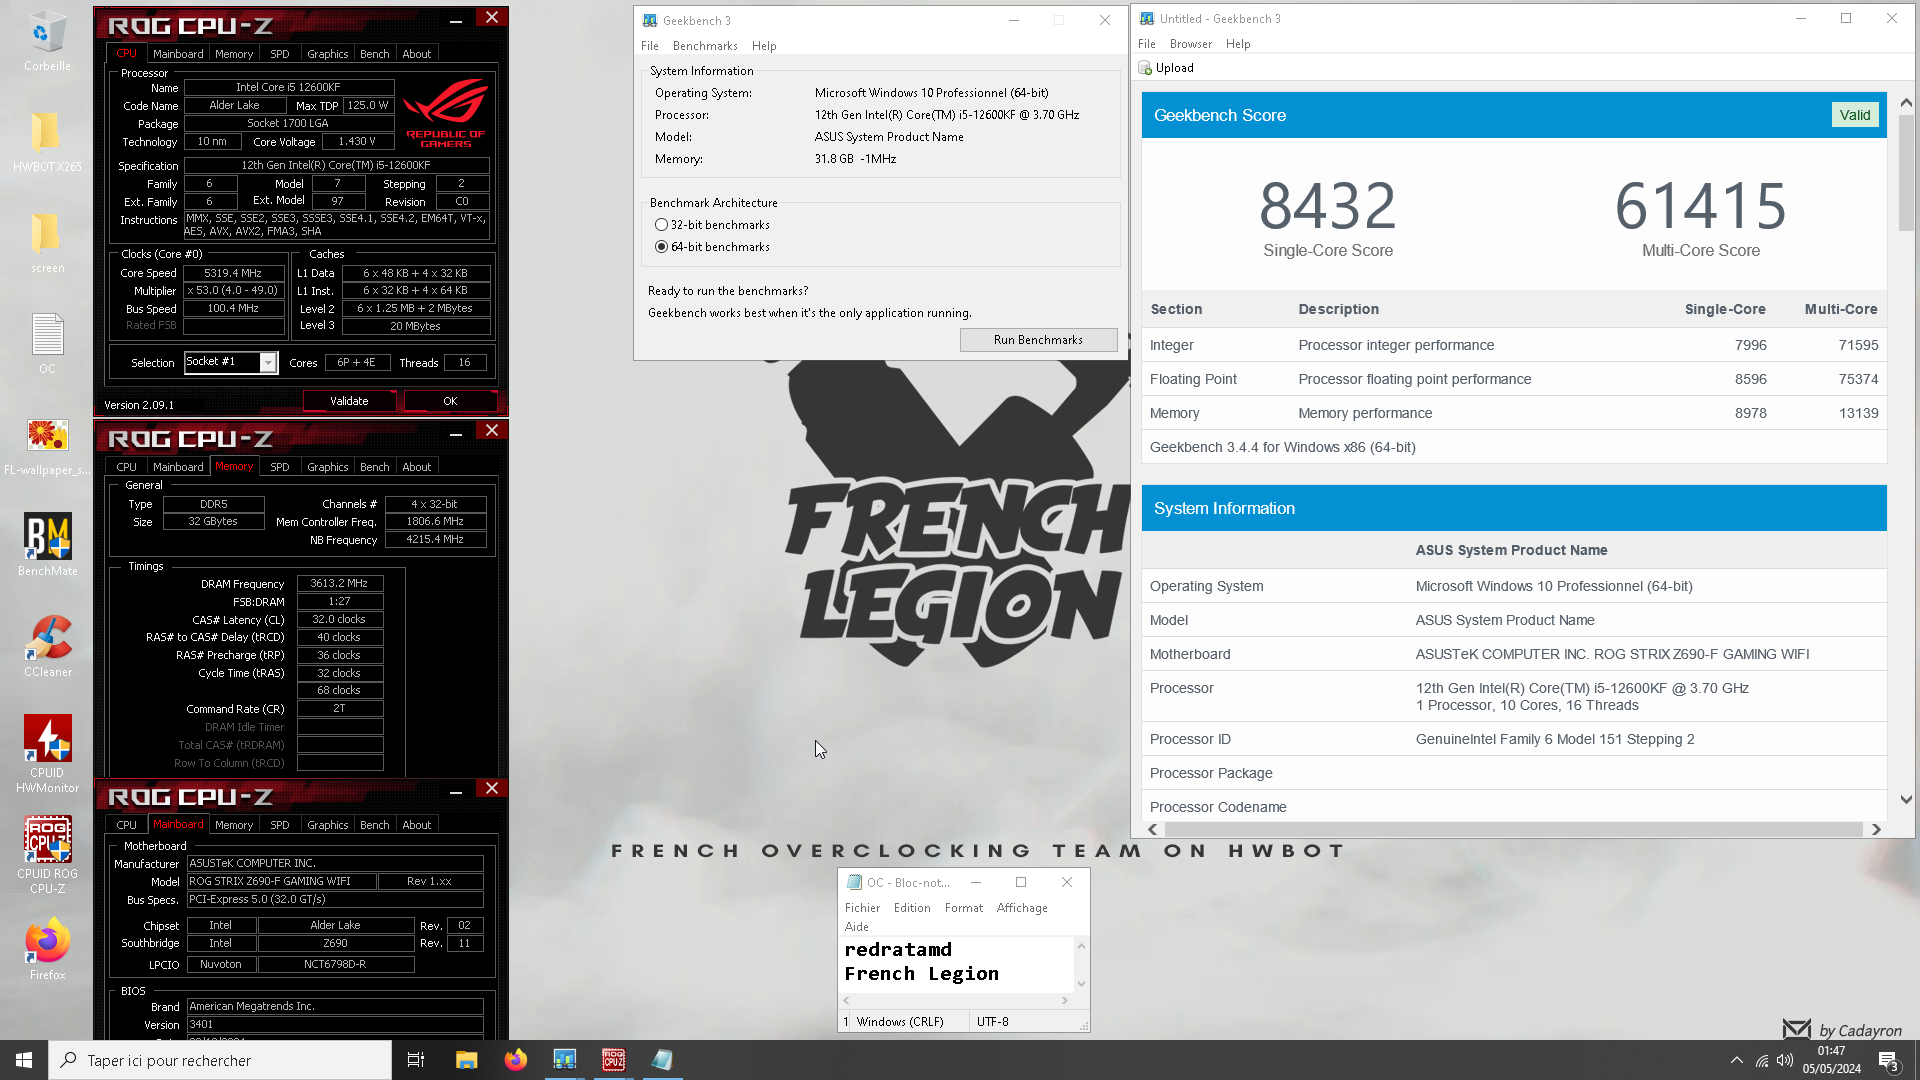
Task: Click Validate button in CPU-Z
Action: 350,401
